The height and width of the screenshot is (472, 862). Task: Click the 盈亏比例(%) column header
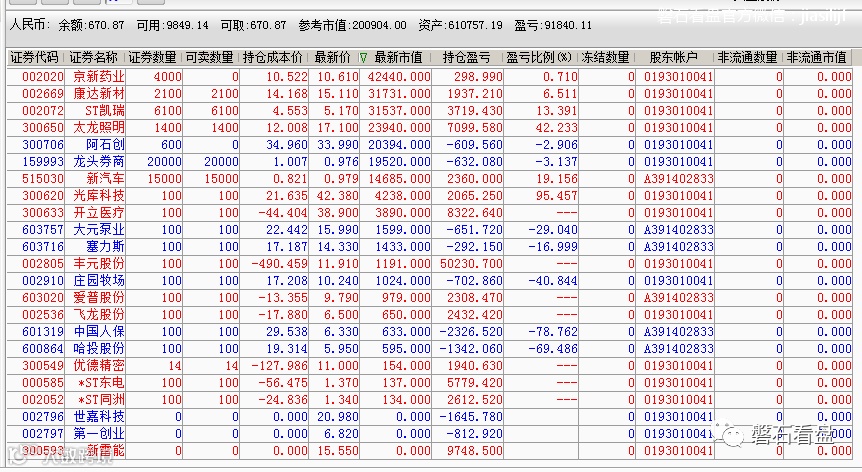(539, 57)
